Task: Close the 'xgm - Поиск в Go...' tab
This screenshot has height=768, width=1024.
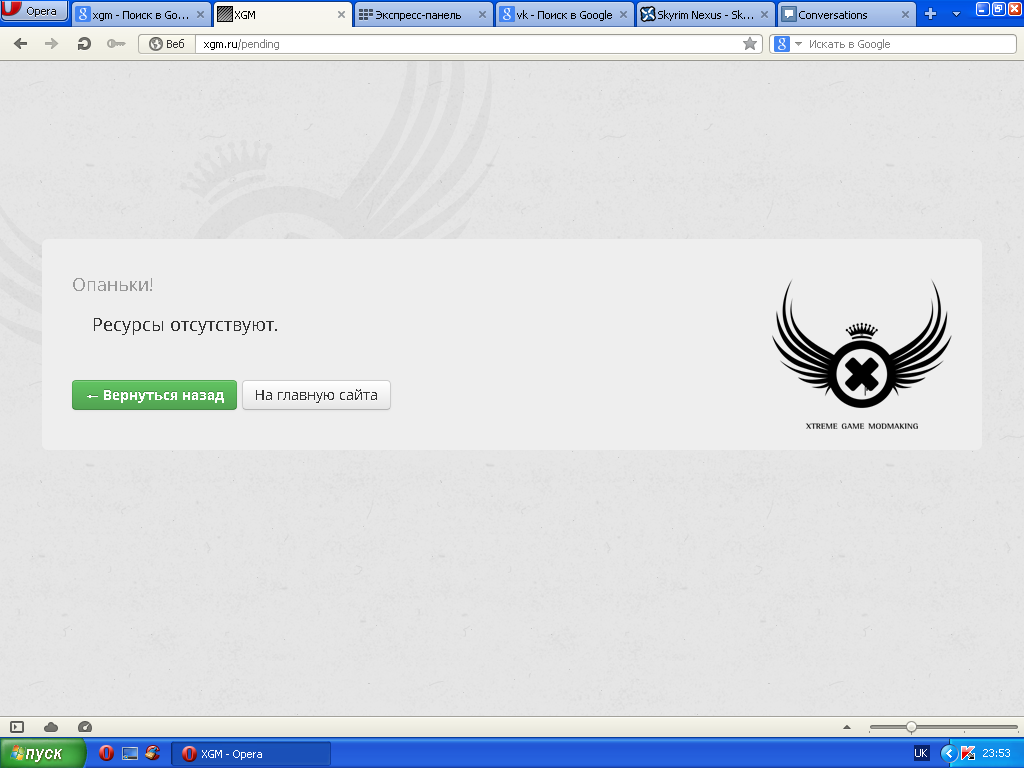Action: click(x=200, y=14)
